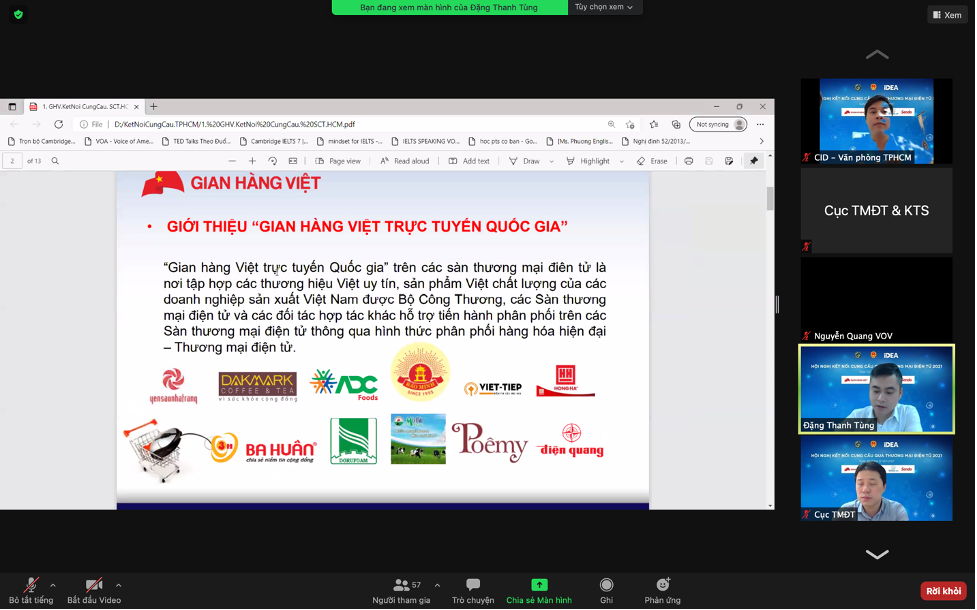Click the browser tab actions menu icon
The height and width of the screenshot is (610, 977).
pos(12,107)
